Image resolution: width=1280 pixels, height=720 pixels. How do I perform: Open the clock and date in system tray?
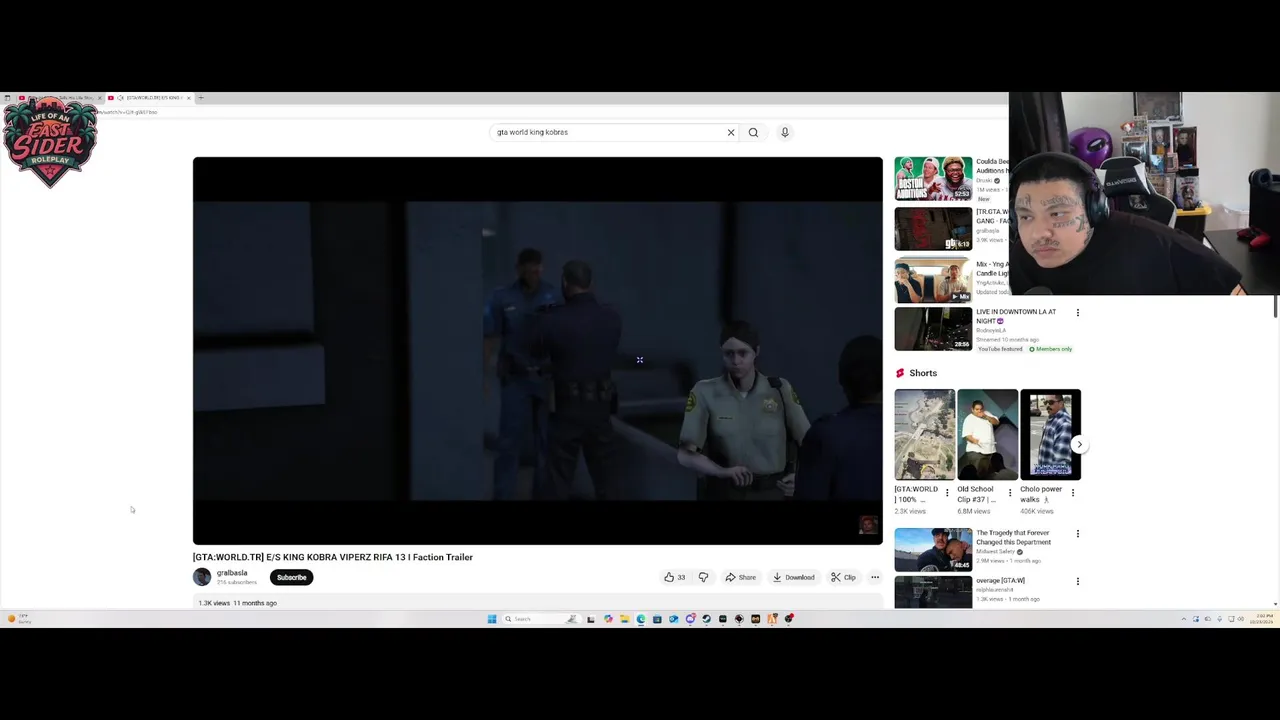(1262, 619)
